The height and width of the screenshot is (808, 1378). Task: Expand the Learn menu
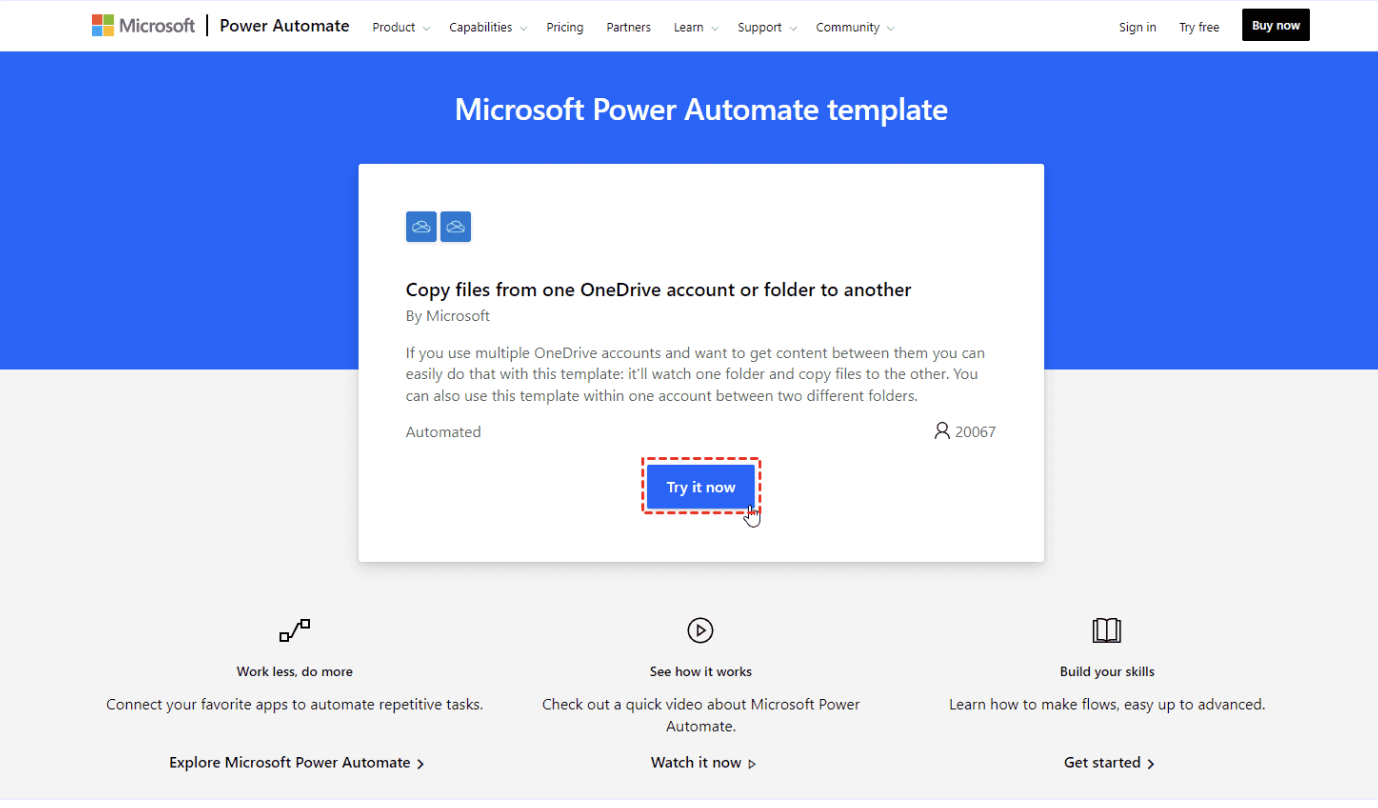(x=696, y=27)
